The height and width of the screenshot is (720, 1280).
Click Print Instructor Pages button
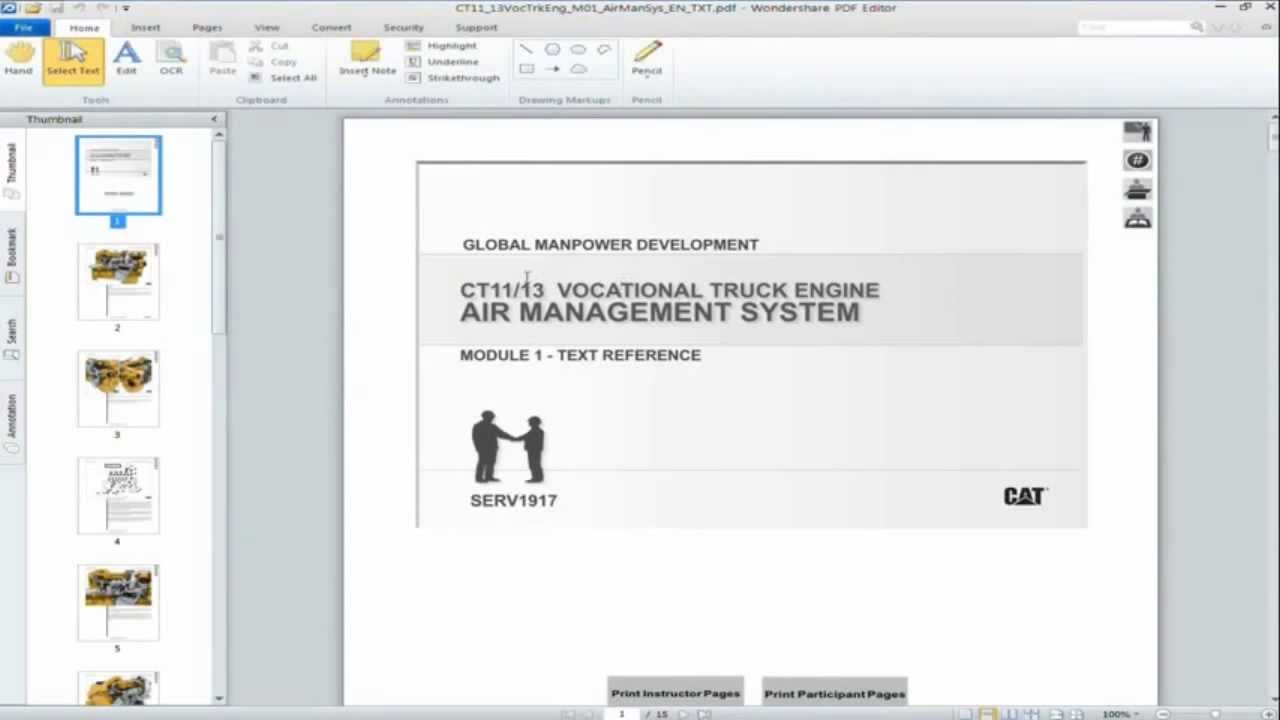click(x=676, y=692)
